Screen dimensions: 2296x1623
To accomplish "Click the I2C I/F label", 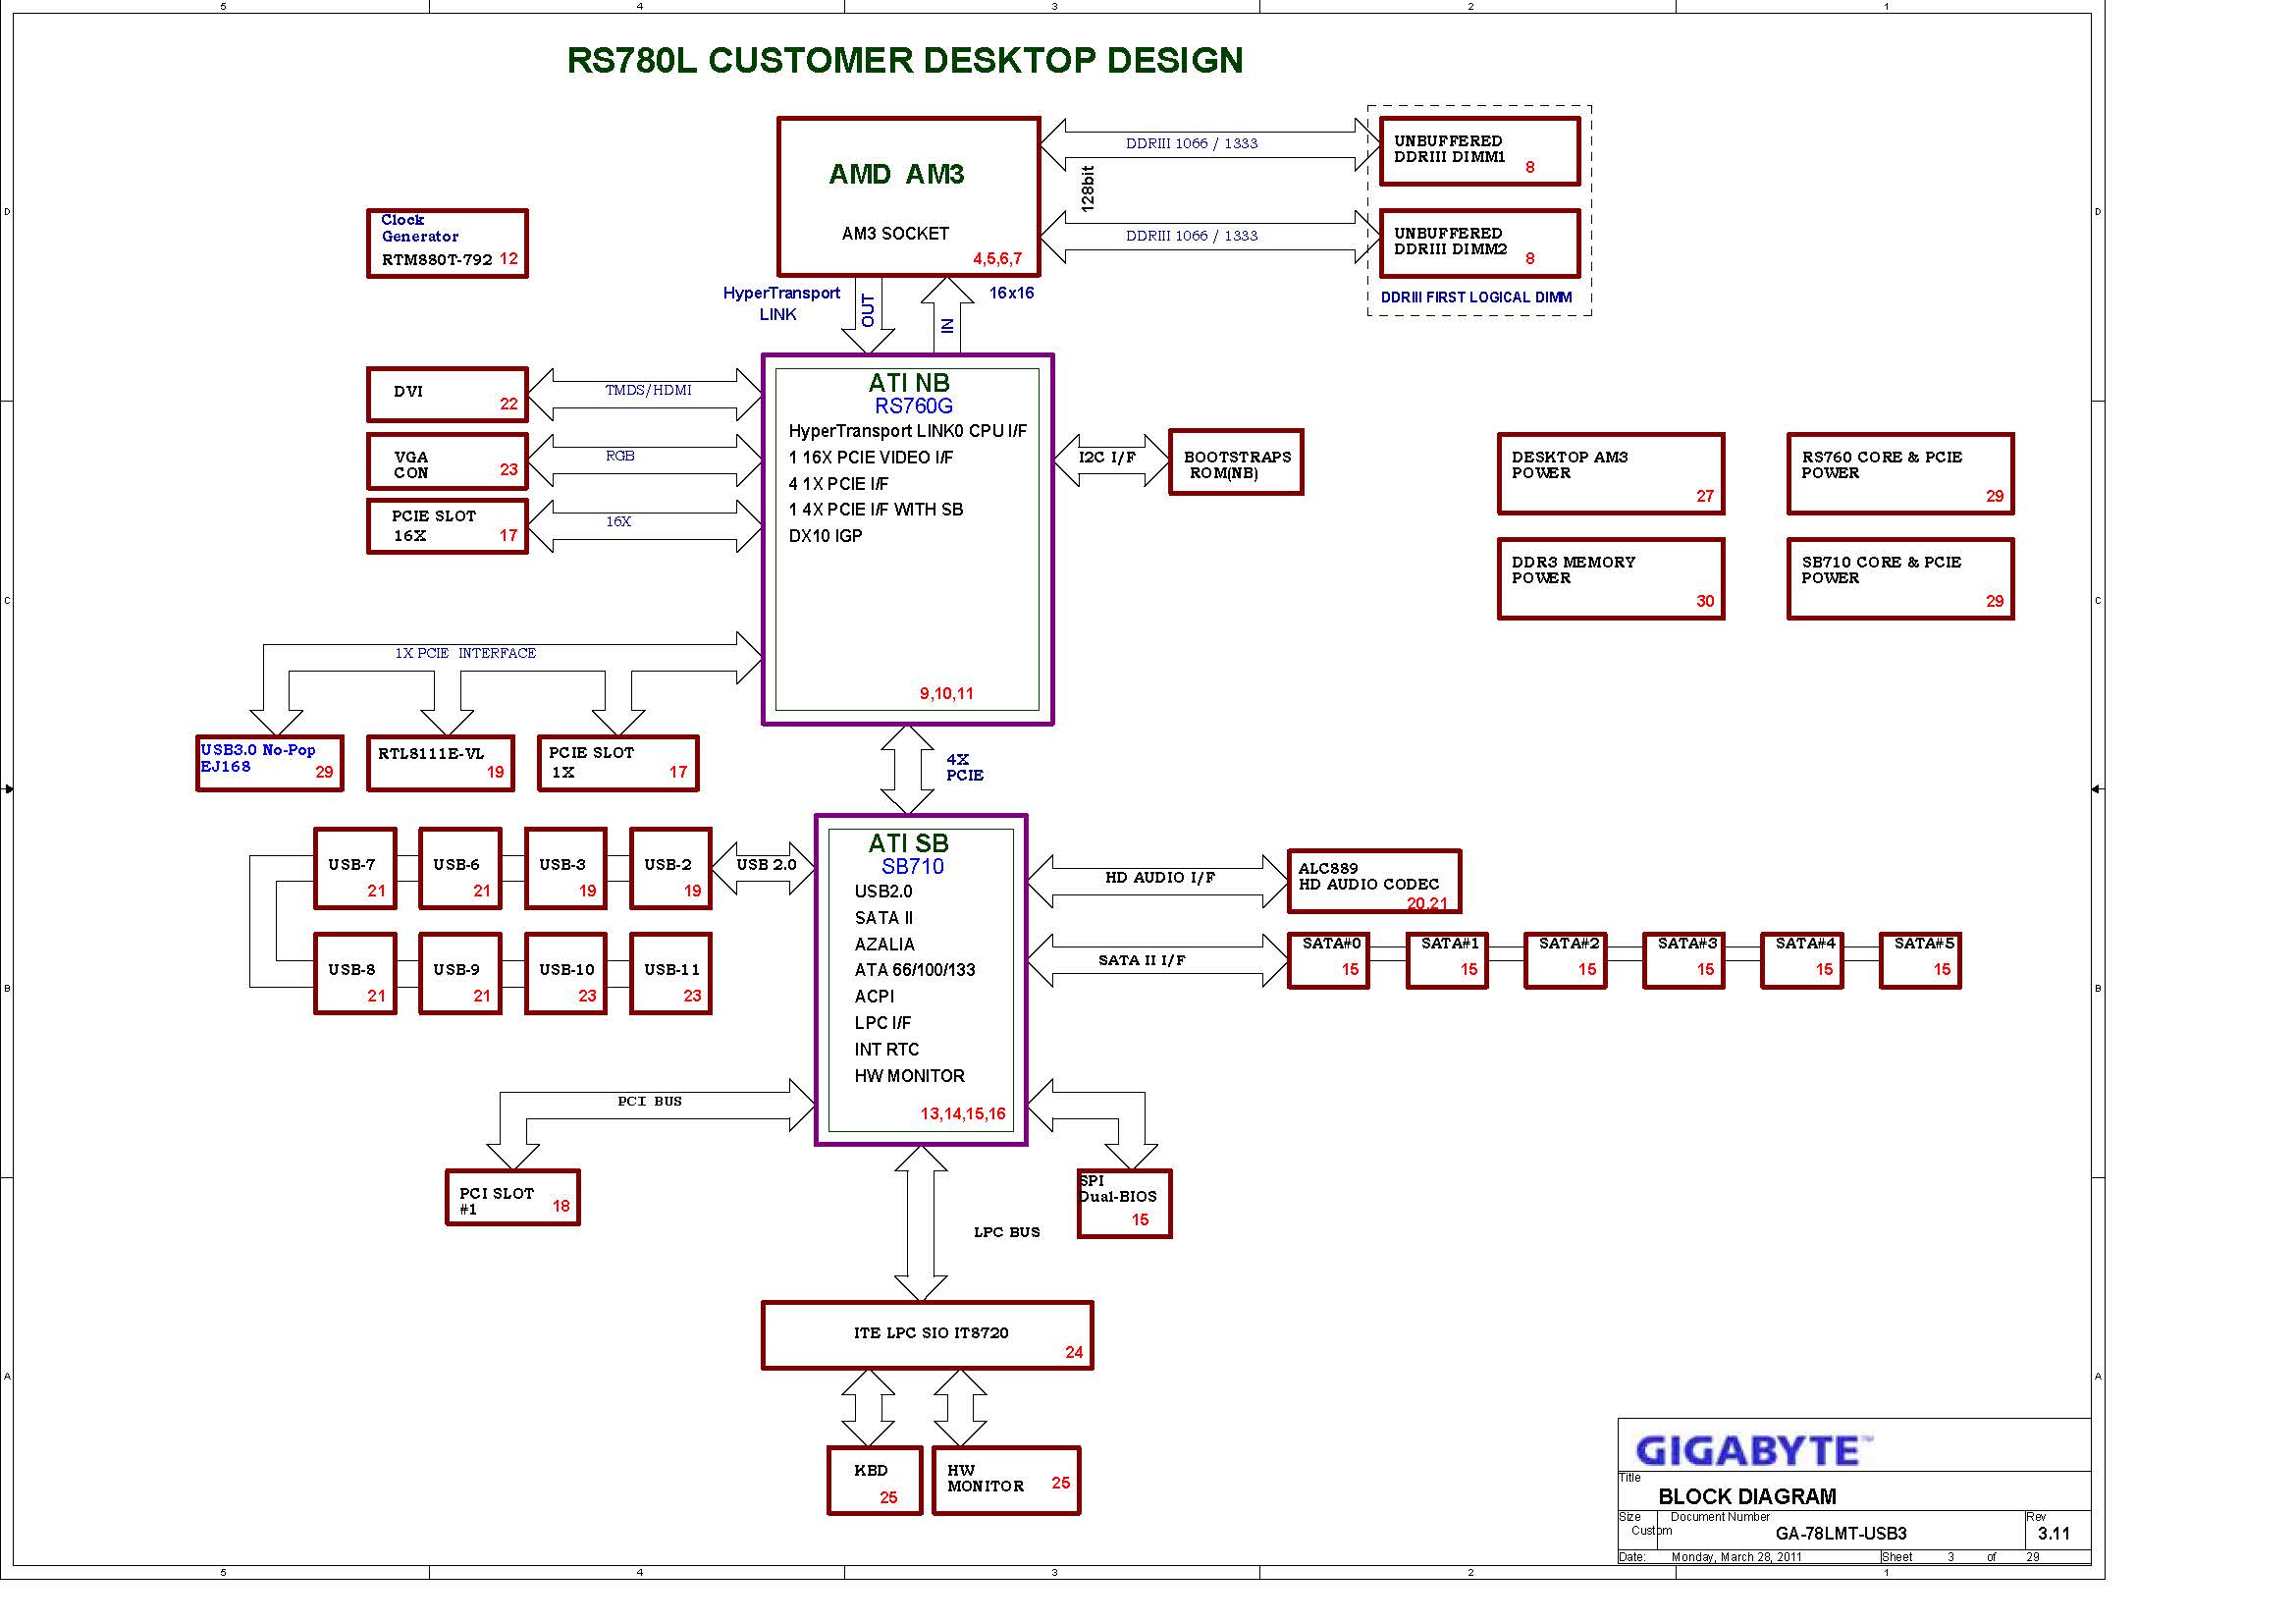I will [x=1107, y=457].
